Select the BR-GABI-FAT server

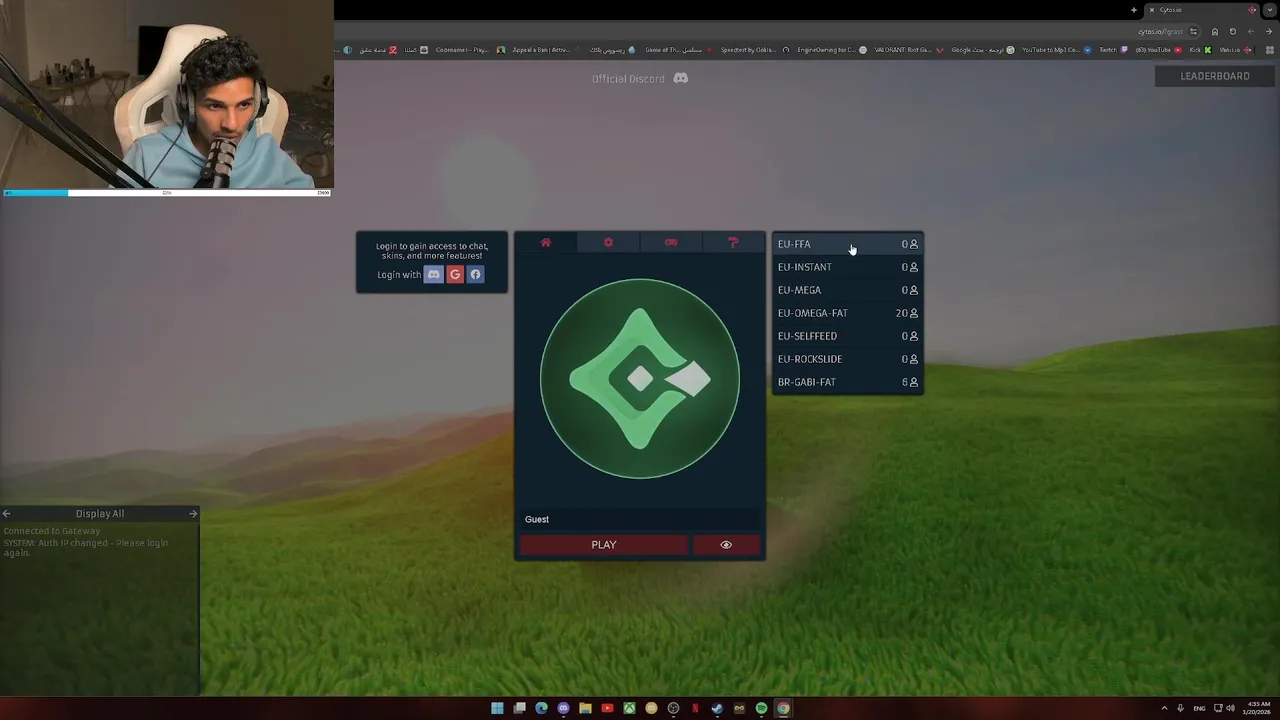tap(847, 382)
